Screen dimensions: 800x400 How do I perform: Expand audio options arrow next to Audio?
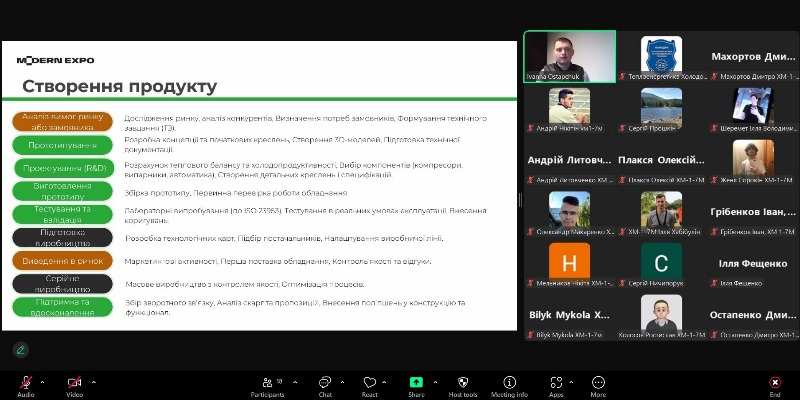click(x=42, y=382)
